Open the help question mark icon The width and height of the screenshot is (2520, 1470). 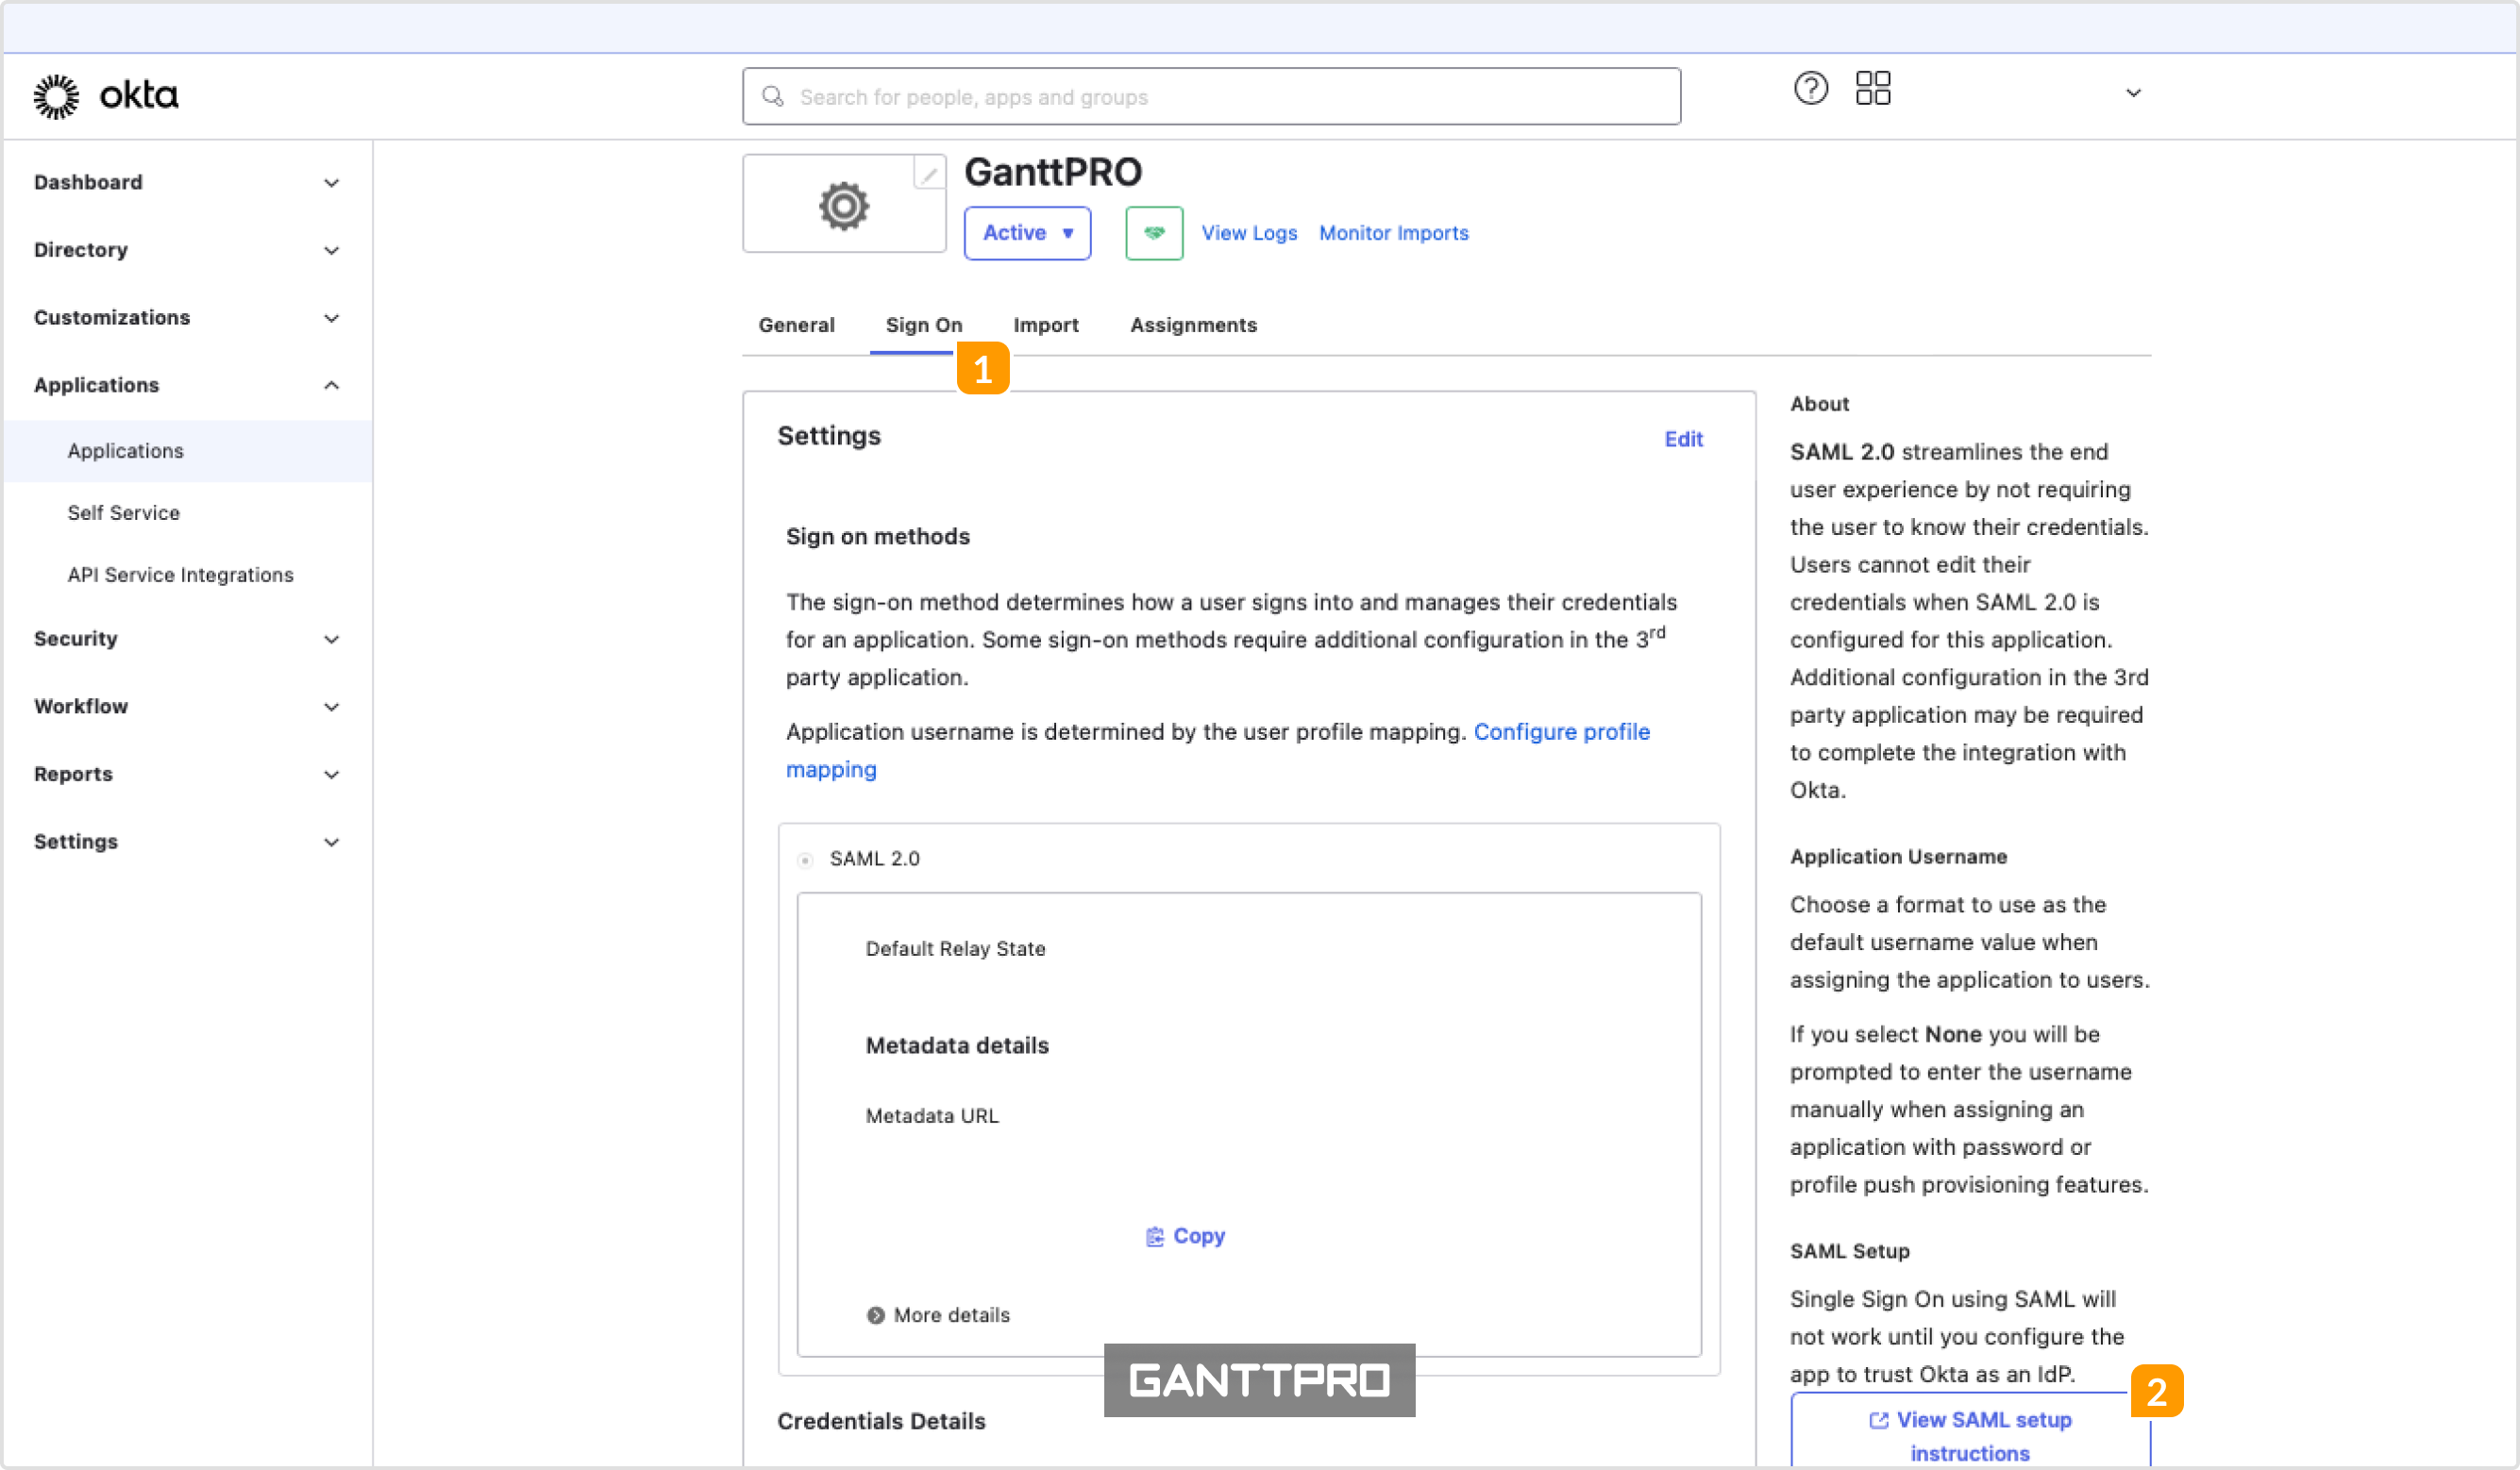pyautogui.click(x=1810, y=88)
